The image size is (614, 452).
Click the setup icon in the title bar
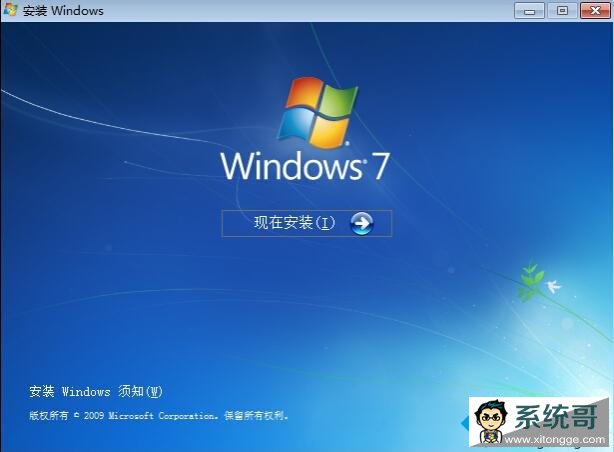11,10
